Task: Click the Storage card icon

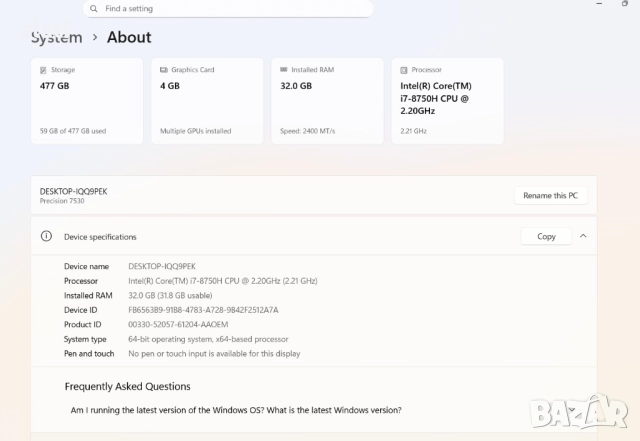Action: pyautogui.click(x=42, y=70)
